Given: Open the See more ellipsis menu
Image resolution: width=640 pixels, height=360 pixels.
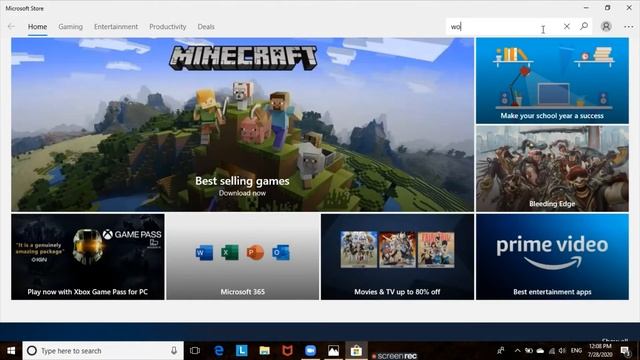Looking at the screenshot, I should (x=629, y=27).
